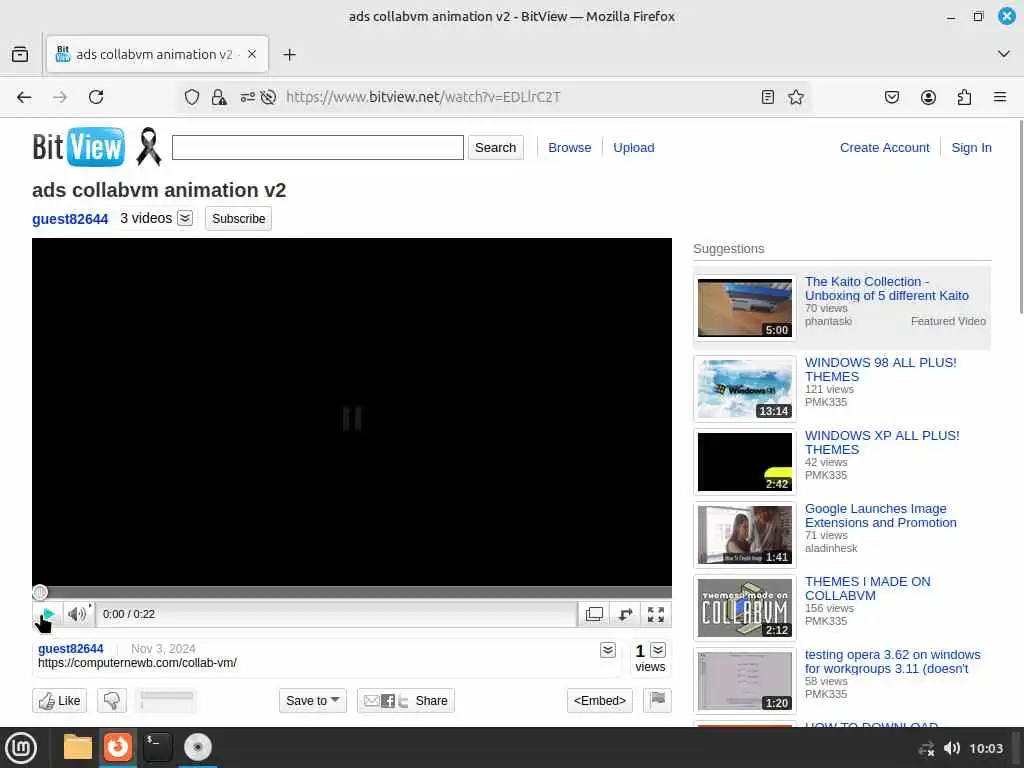Open a new tab with plus button

[x=289, y=54]
